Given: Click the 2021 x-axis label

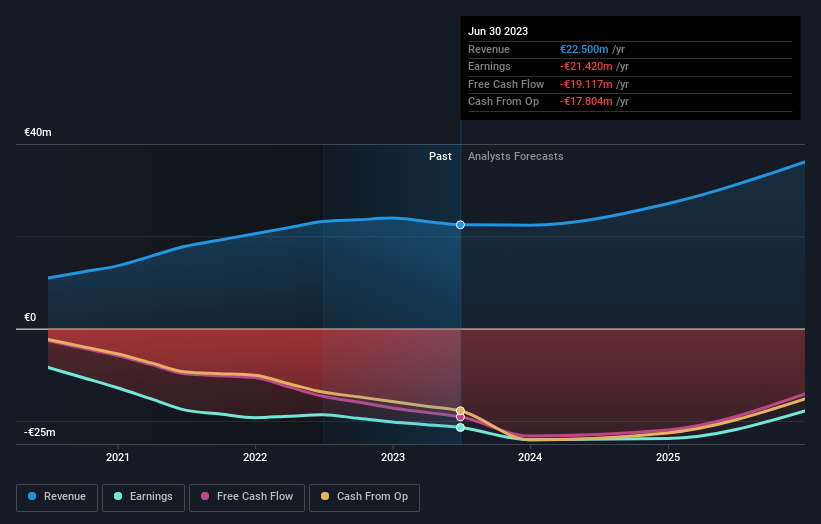Looking at the screenshot, I should [118, 457].
